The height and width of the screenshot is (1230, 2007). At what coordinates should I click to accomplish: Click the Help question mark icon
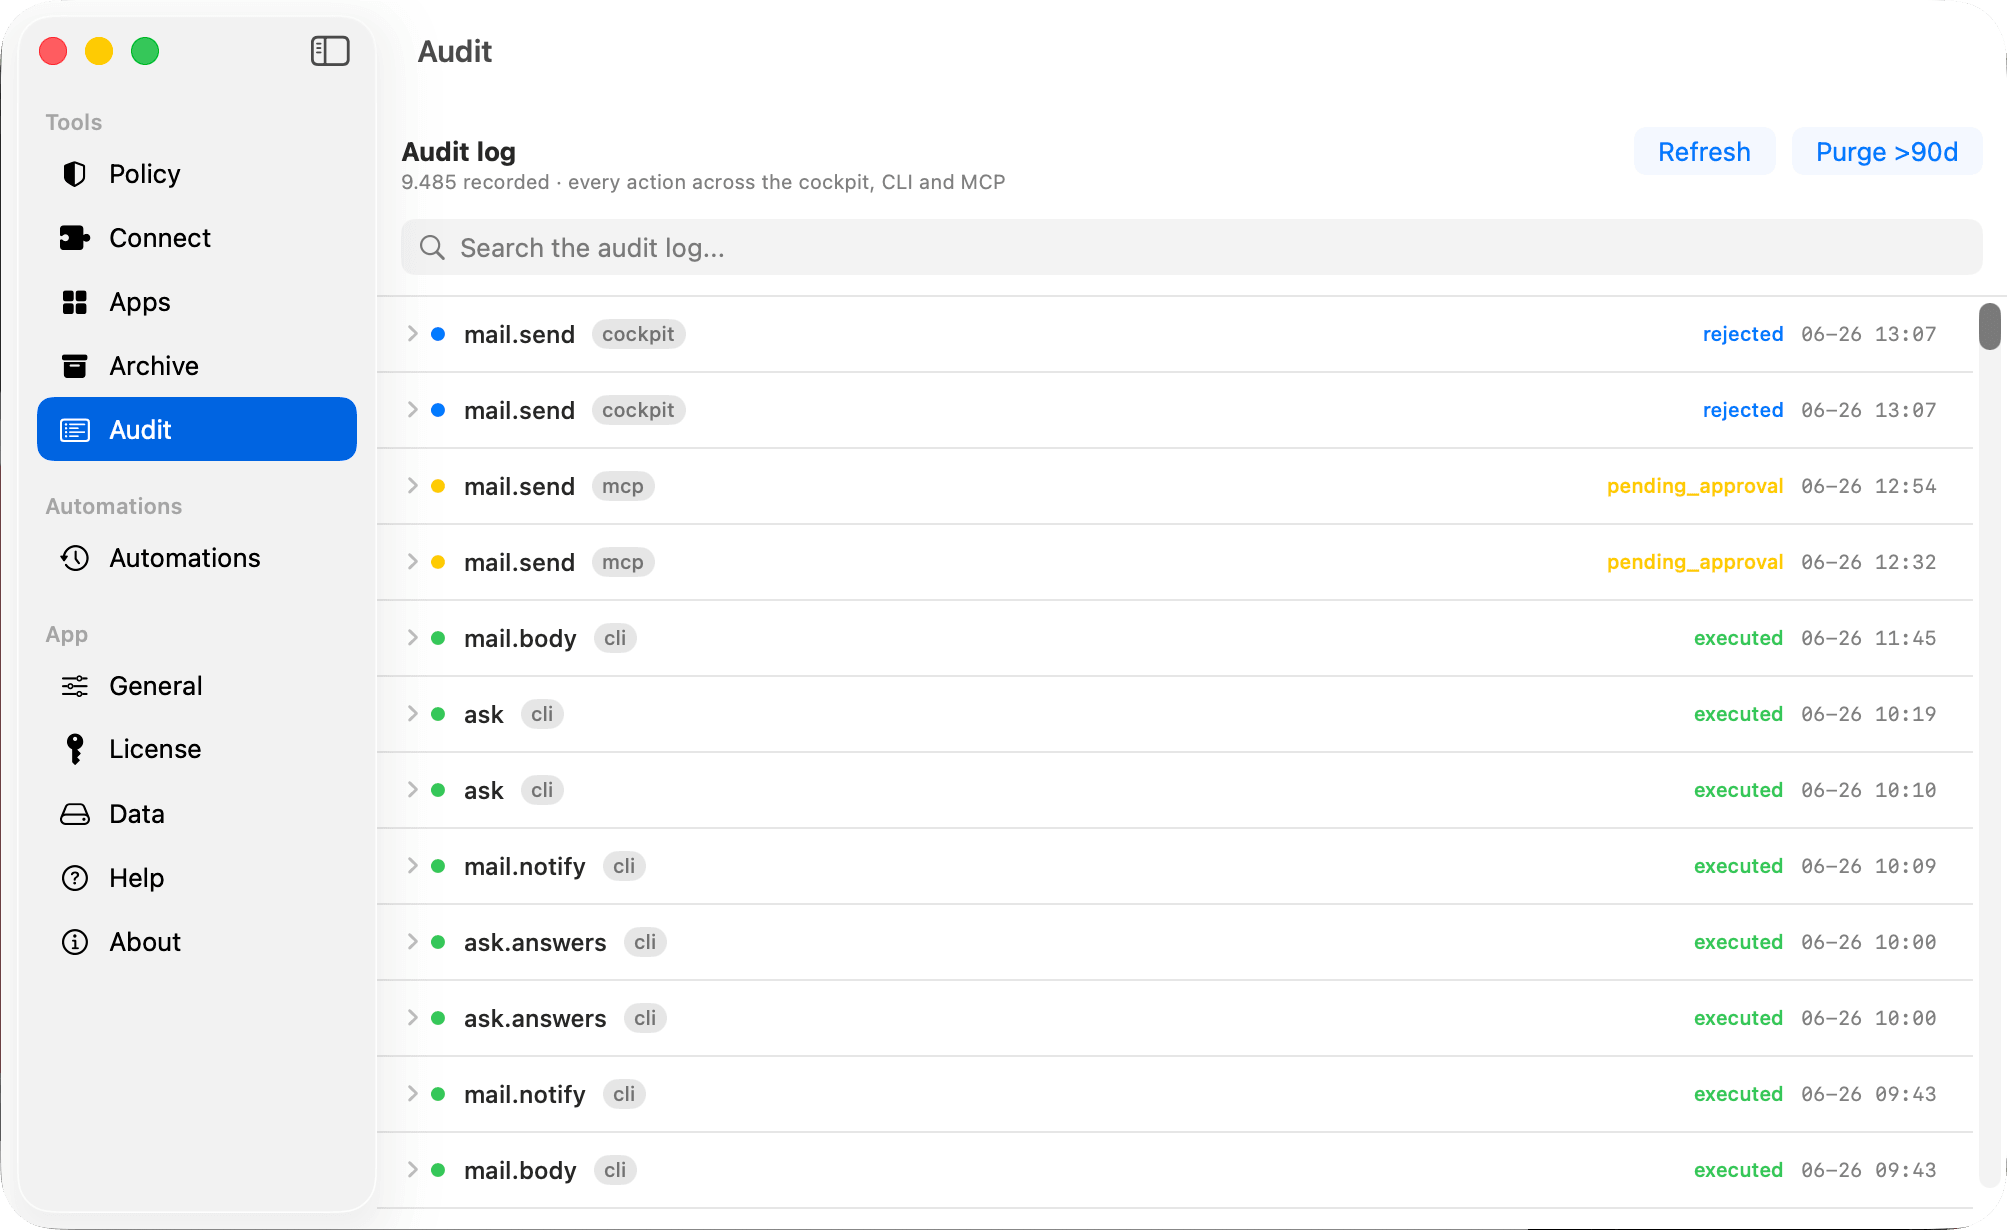tap(75, 878)
